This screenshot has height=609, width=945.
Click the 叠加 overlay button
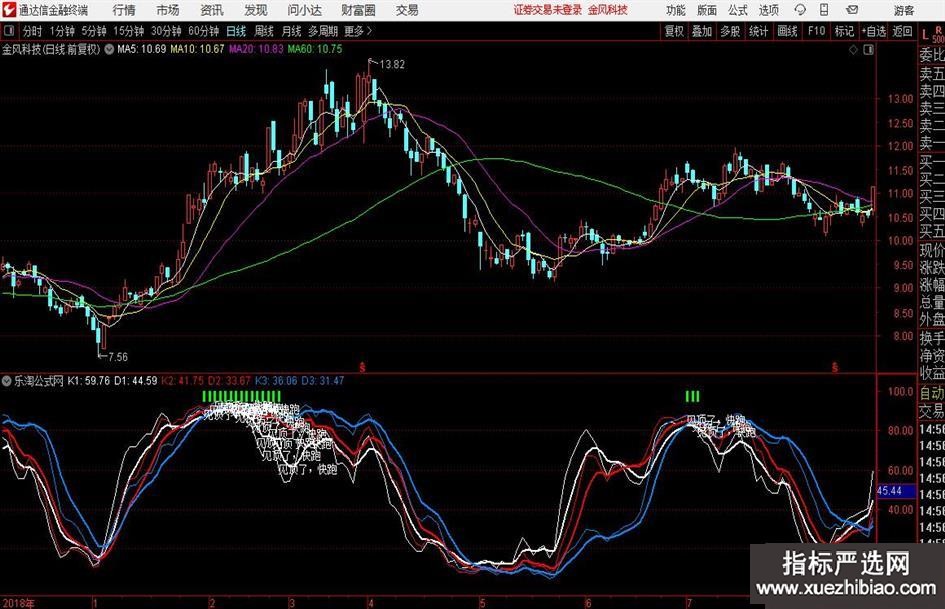tap(702, 31)
